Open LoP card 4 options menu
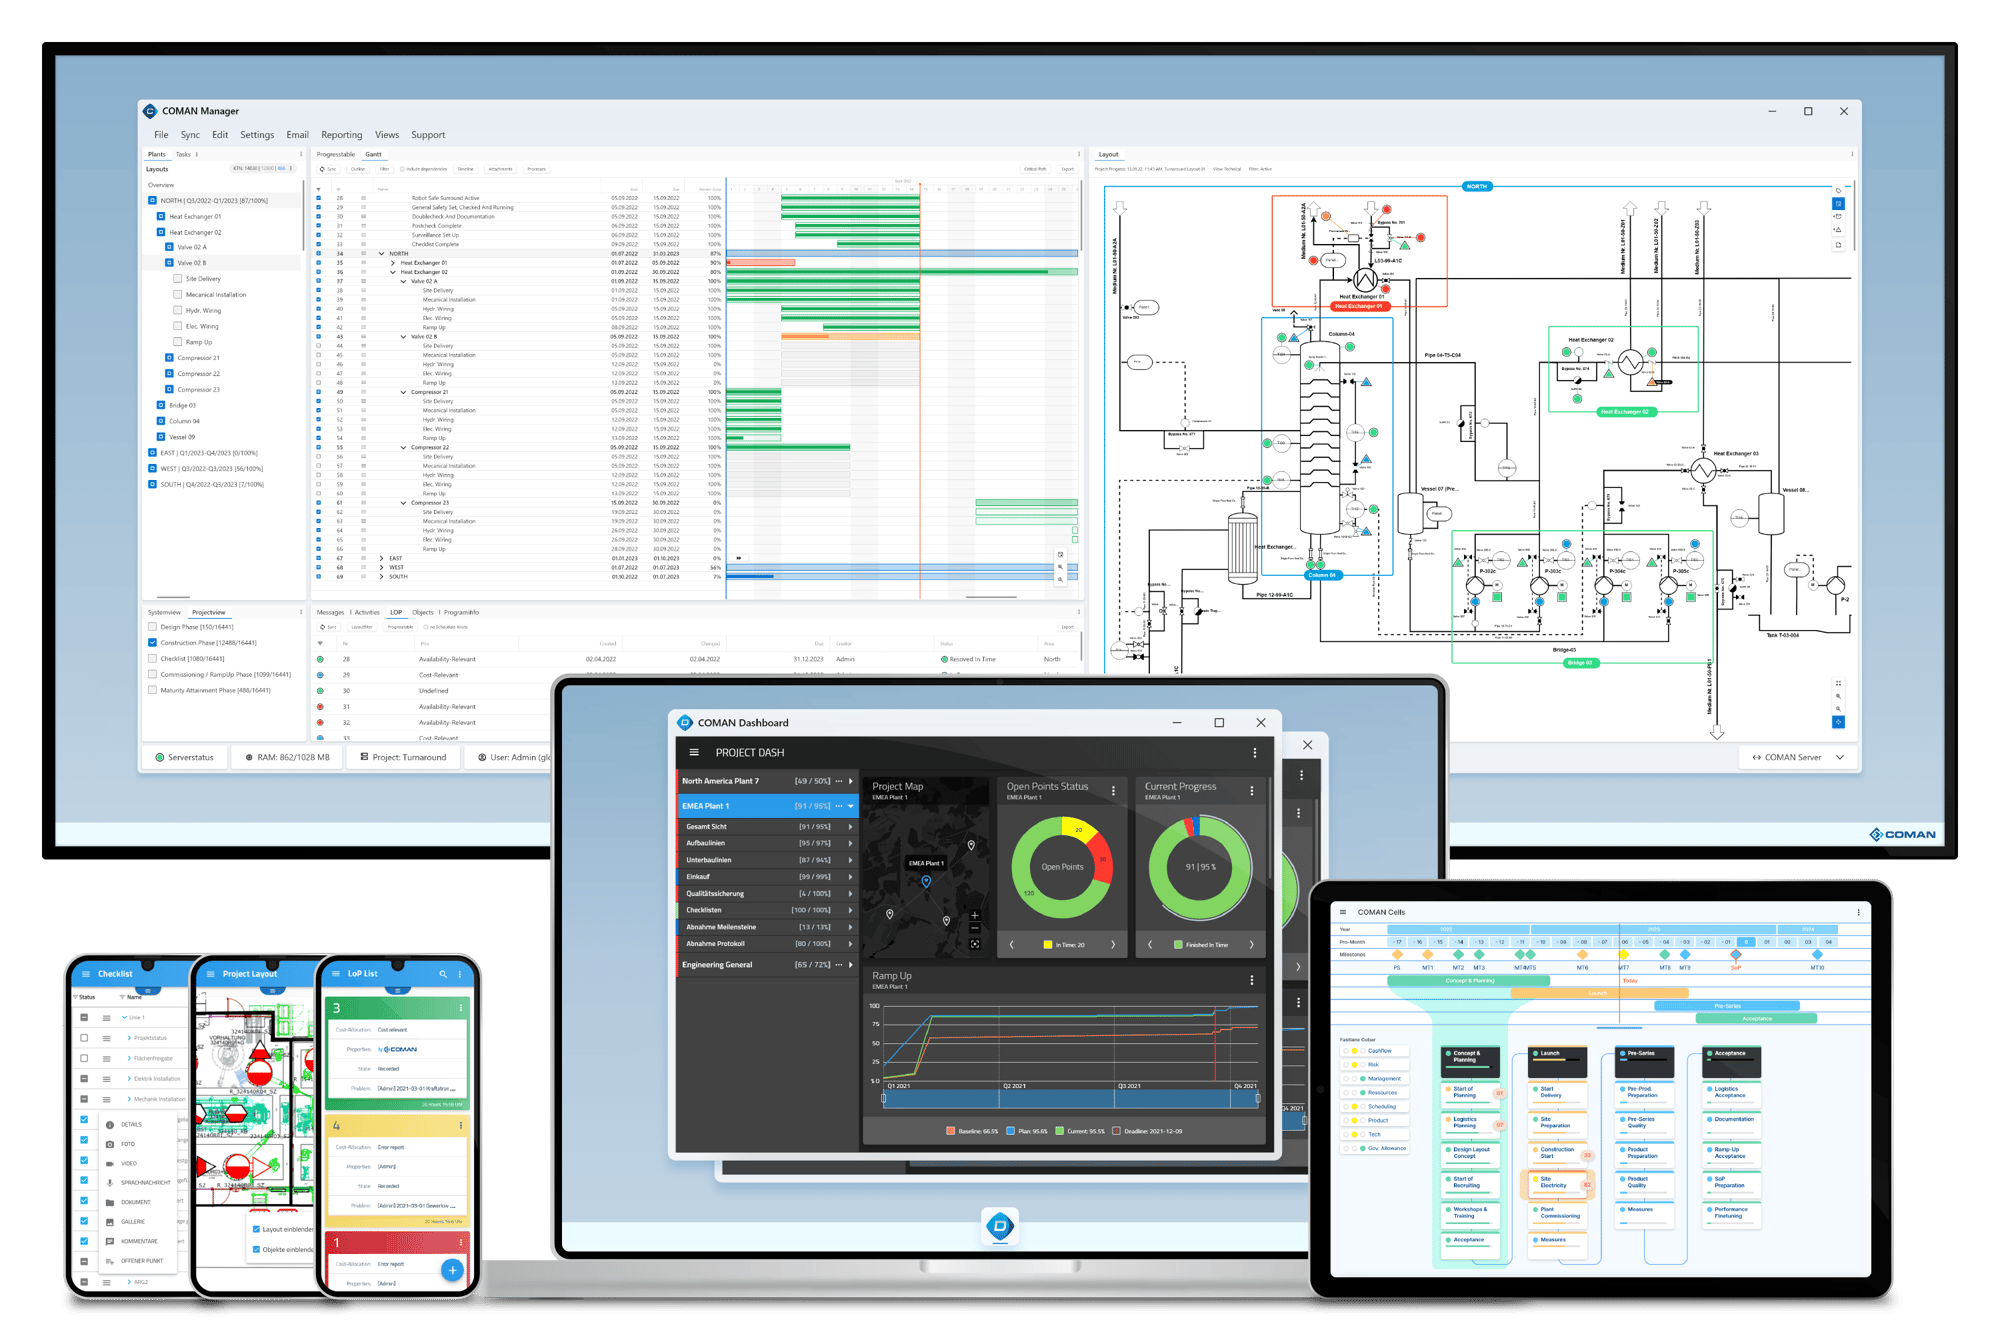 click(x=461, y=1125)
